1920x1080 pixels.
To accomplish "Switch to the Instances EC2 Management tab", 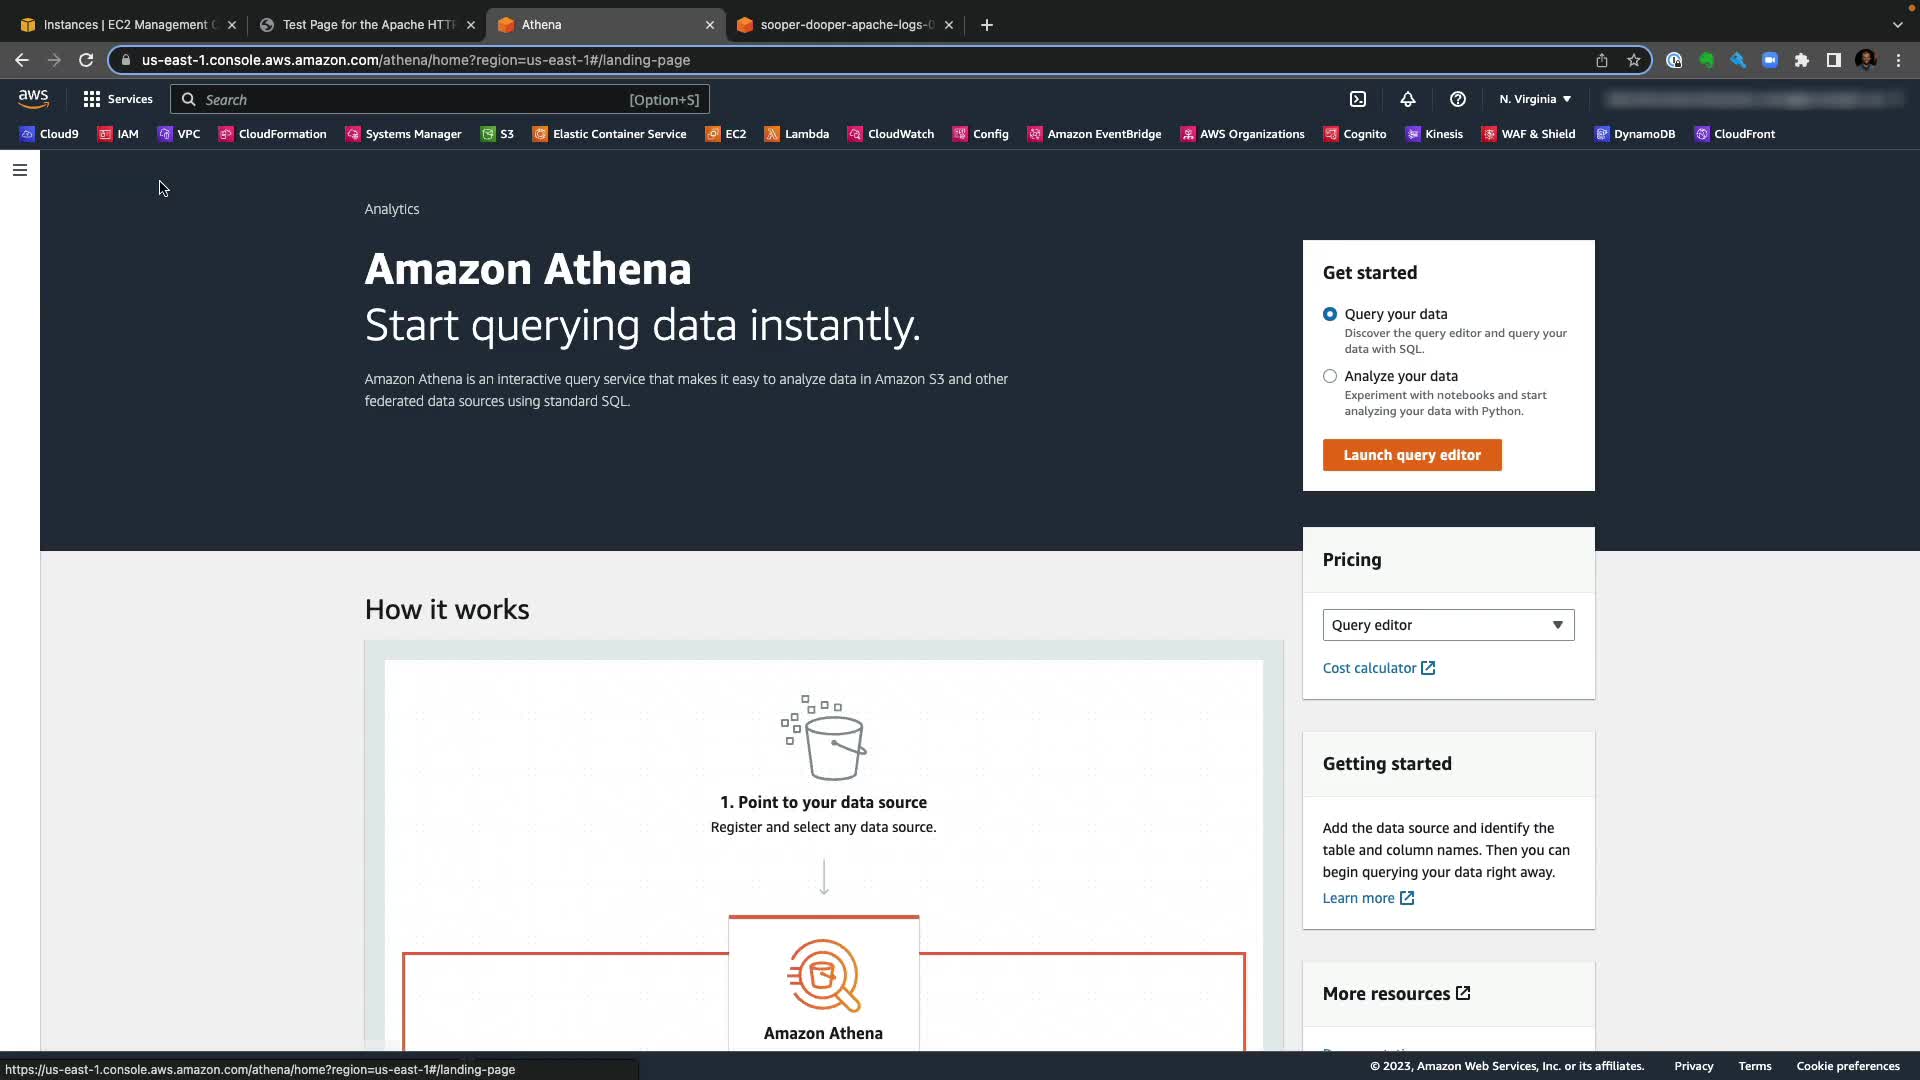I will coord(125,25).
